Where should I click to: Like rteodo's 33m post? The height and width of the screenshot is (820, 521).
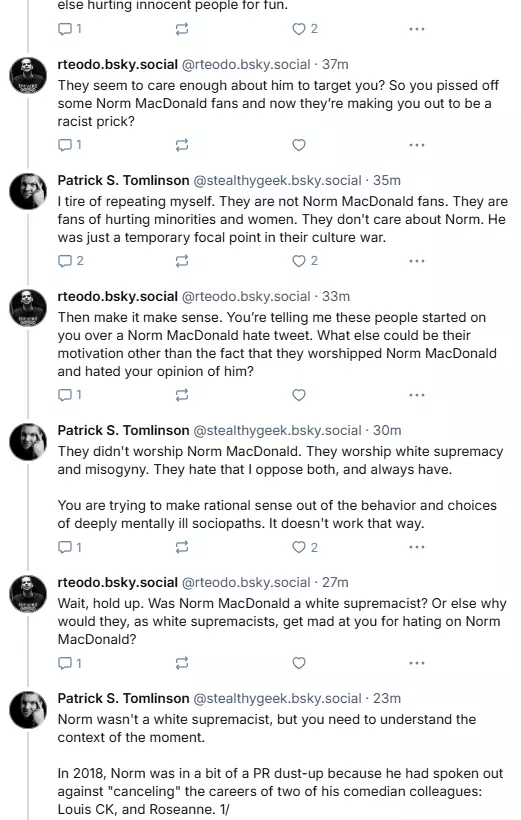click(x=299, y=395)
